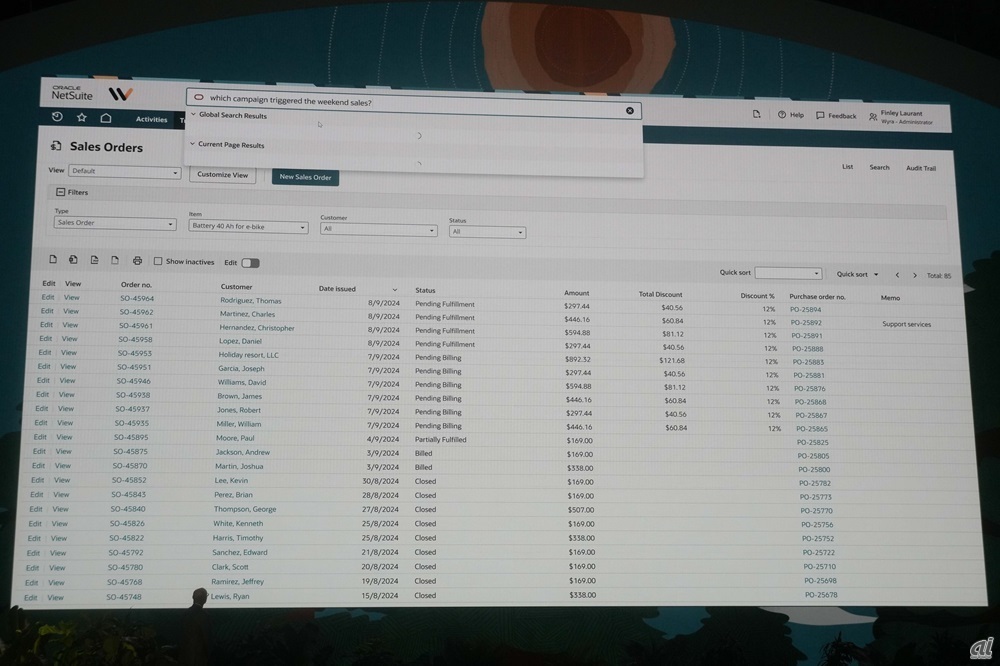Open order number SO-45962

click(x=136, y=312)
